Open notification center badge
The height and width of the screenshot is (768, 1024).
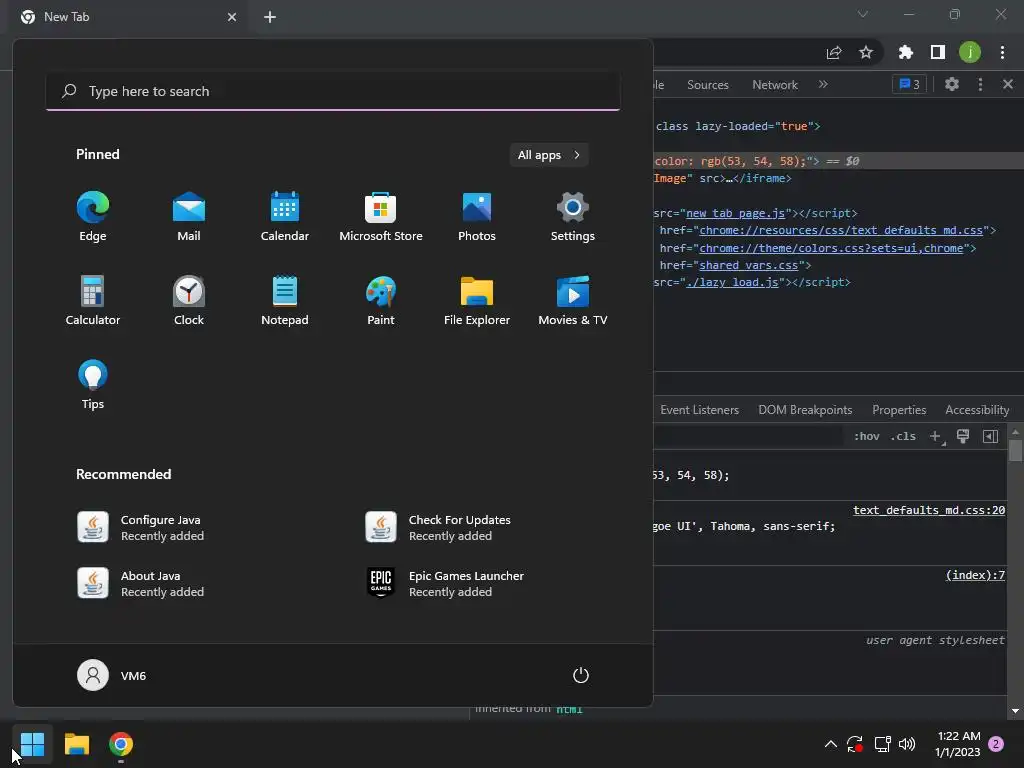coord(996,744)
